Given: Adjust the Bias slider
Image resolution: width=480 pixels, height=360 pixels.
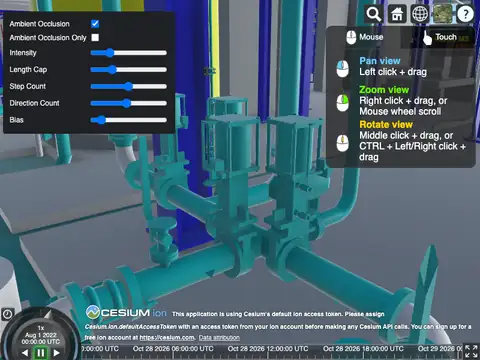Looking at the screenshot, I should 129,120.
